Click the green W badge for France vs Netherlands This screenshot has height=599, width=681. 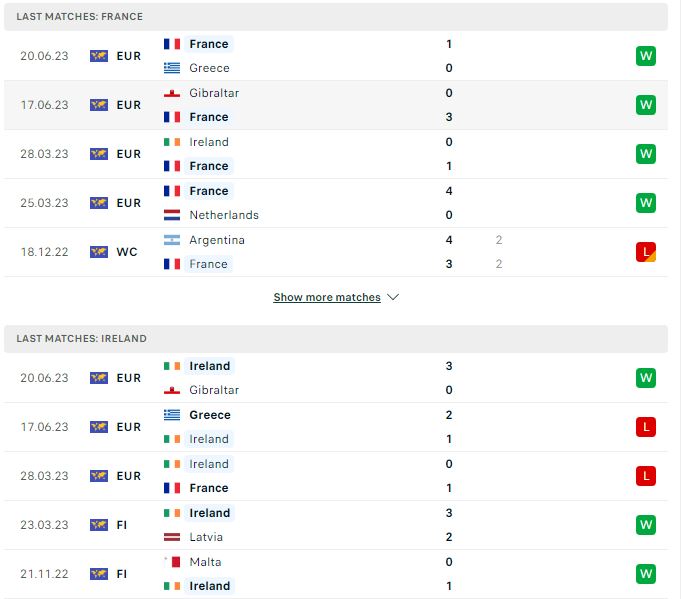646,203
